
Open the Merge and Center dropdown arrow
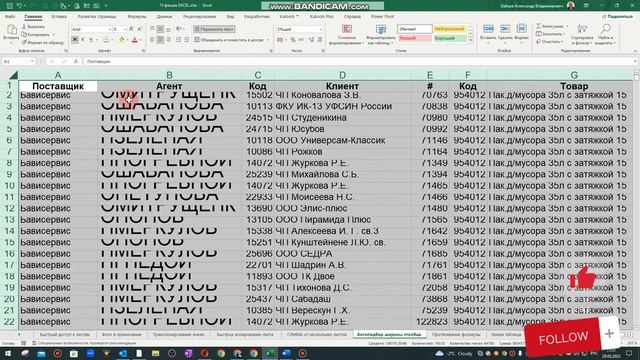click(x=268, y=40)
